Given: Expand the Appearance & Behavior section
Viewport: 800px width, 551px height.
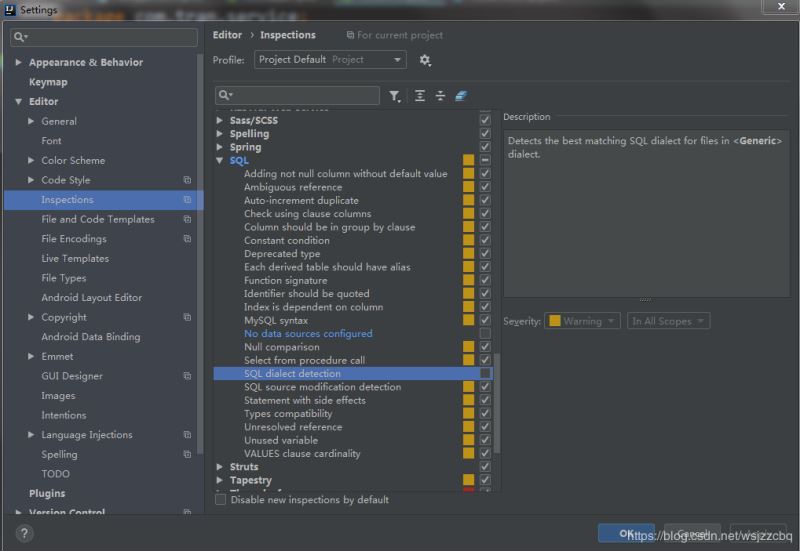Looking at the screenshot, I should [x=19, y=62].
